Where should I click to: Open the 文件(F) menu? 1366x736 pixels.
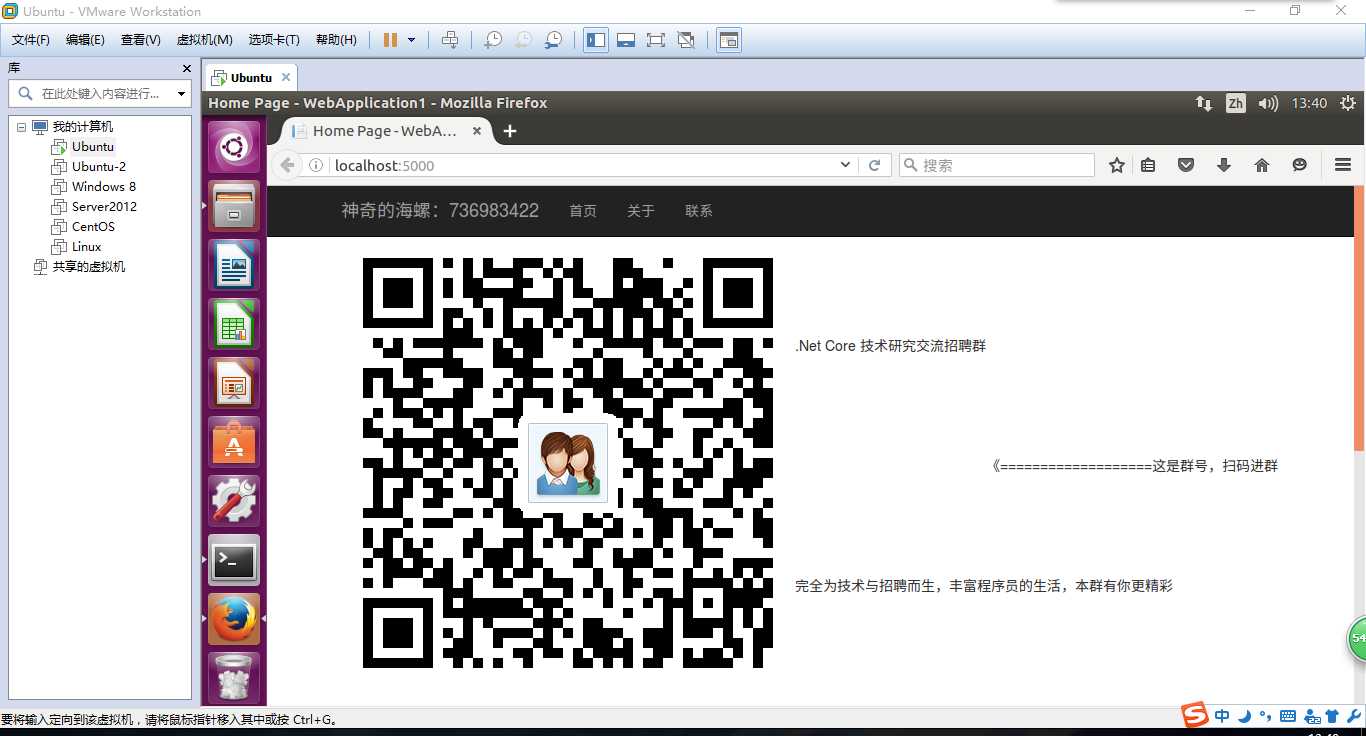pos(31,40)
